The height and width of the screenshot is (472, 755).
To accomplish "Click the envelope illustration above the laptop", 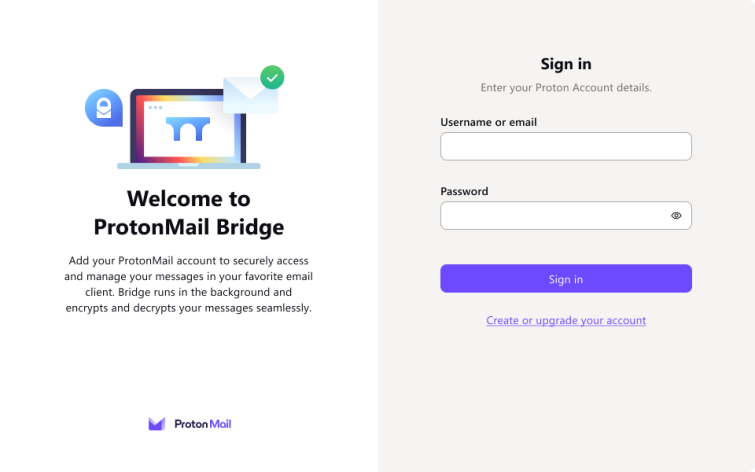I will [x=249, y=94].
